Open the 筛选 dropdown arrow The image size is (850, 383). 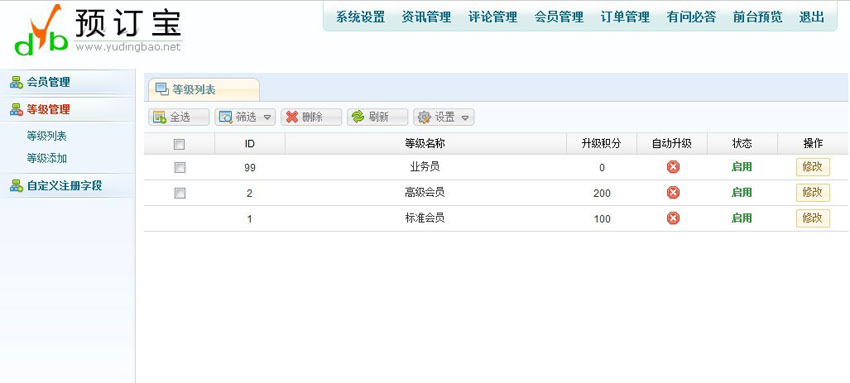pyautogui.click(x=267, y=118)
